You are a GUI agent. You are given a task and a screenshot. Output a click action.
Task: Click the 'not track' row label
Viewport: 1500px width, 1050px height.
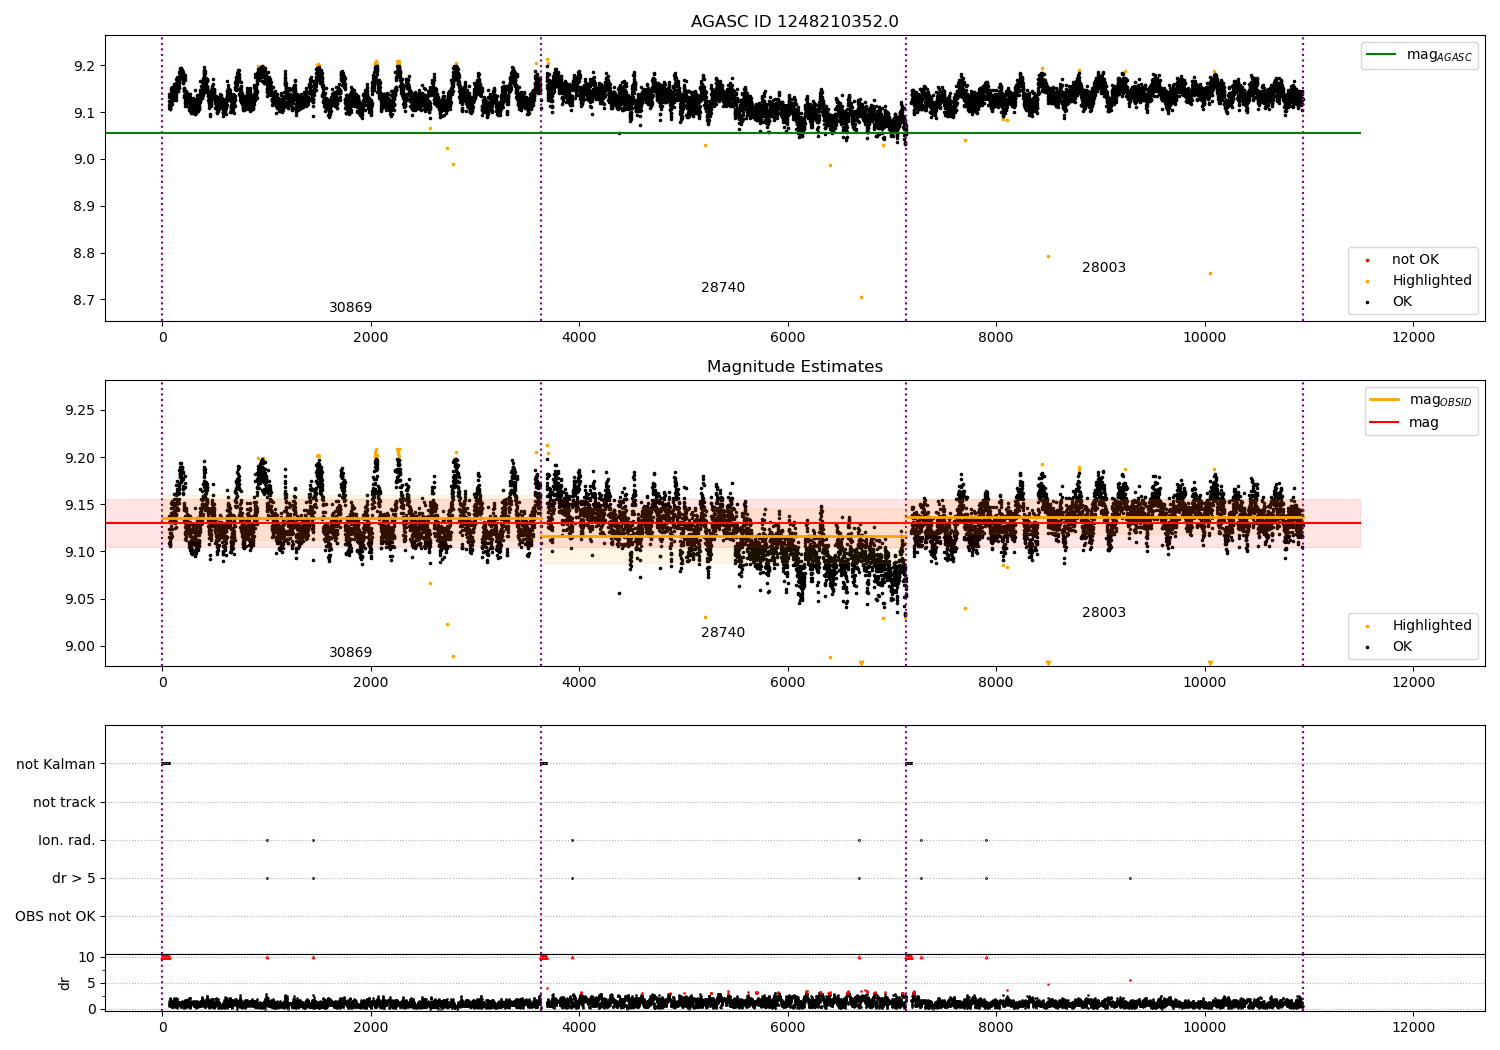click(x=64, y=803)
